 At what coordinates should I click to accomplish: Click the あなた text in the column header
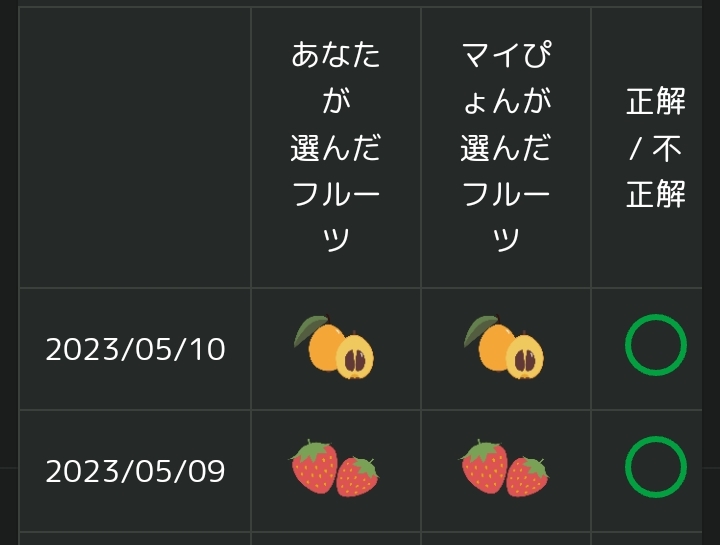(x=336, y=55)
